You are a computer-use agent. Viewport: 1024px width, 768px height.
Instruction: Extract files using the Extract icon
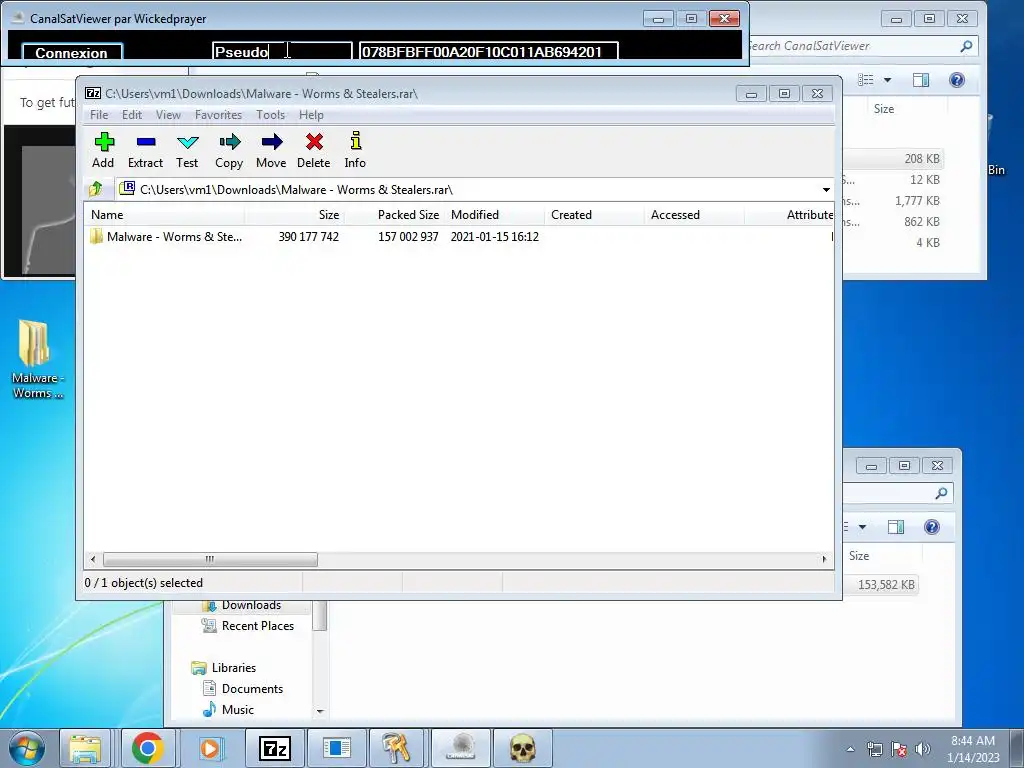[x=145, y=150]
